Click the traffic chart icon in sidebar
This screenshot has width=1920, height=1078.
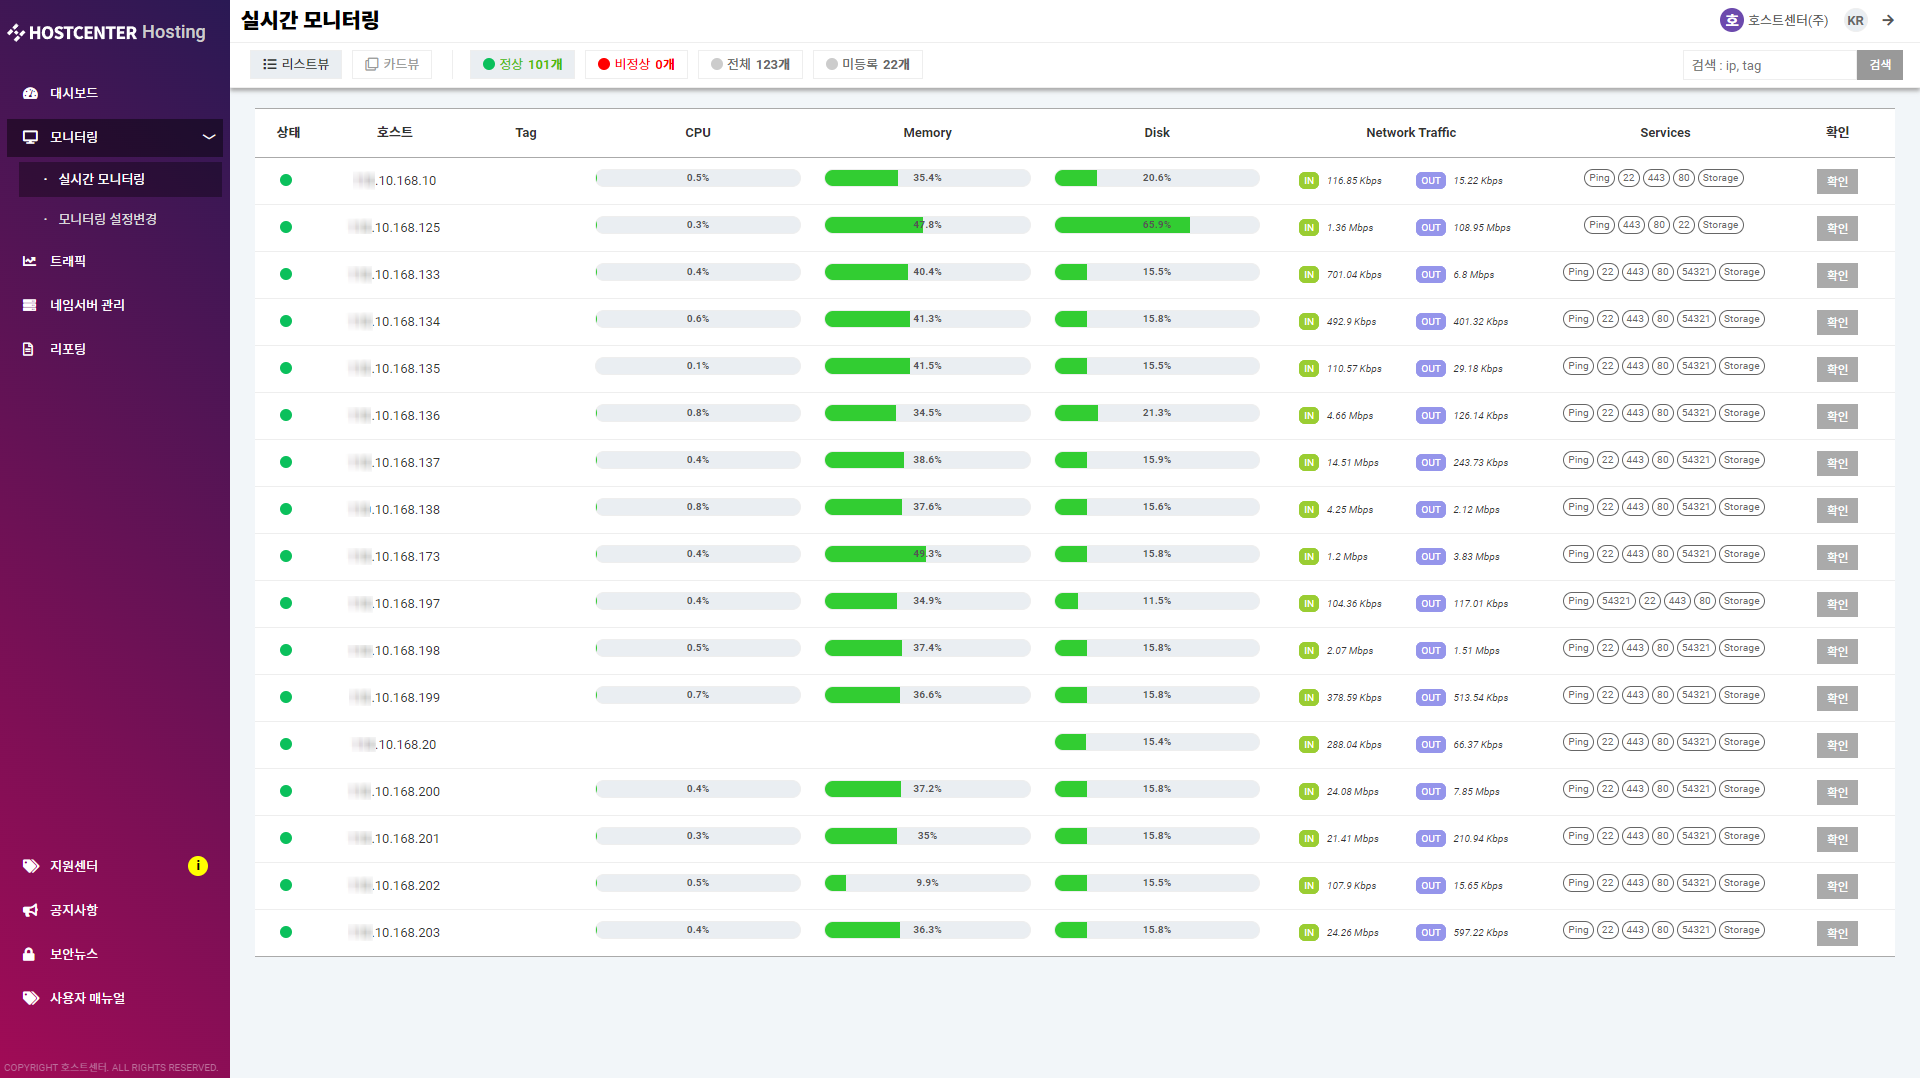[30, 261]
